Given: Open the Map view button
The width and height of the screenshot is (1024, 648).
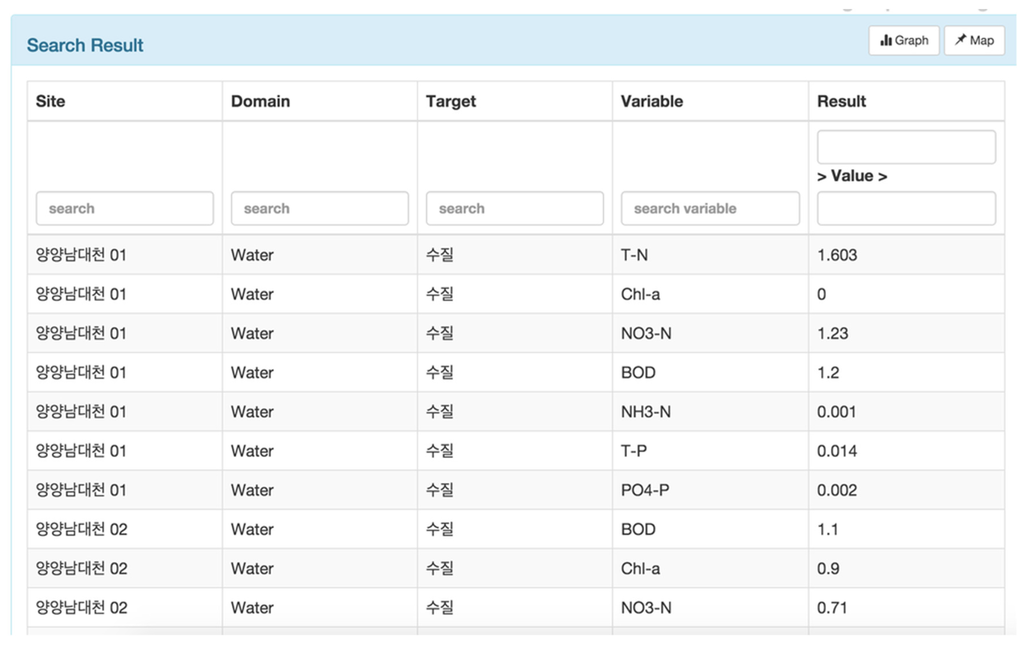Looking at the screenshot, I should coord(974,41).
